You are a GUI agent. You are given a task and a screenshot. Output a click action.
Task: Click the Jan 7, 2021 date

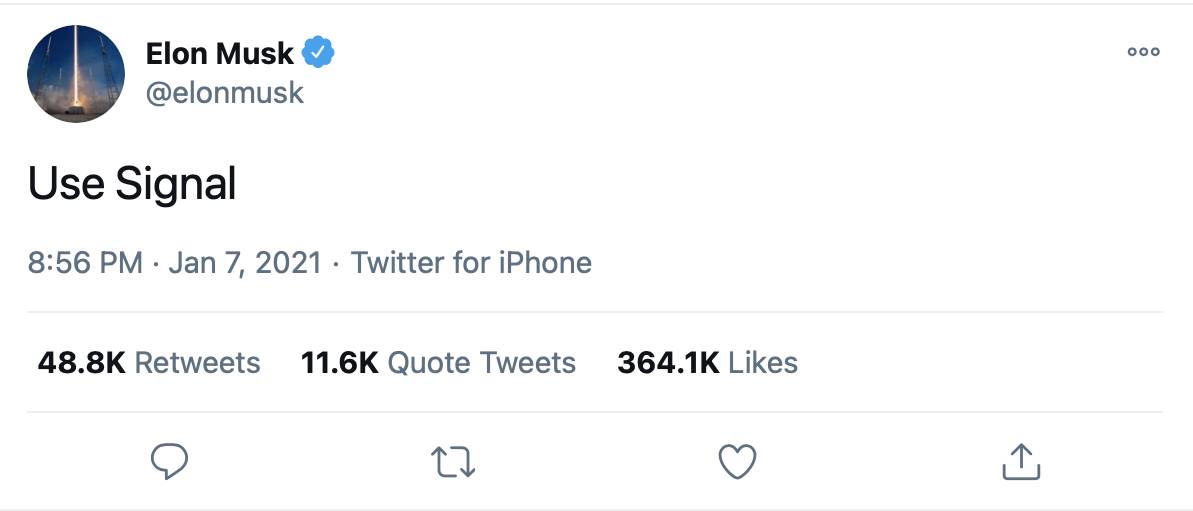click(x=246, y=263)
